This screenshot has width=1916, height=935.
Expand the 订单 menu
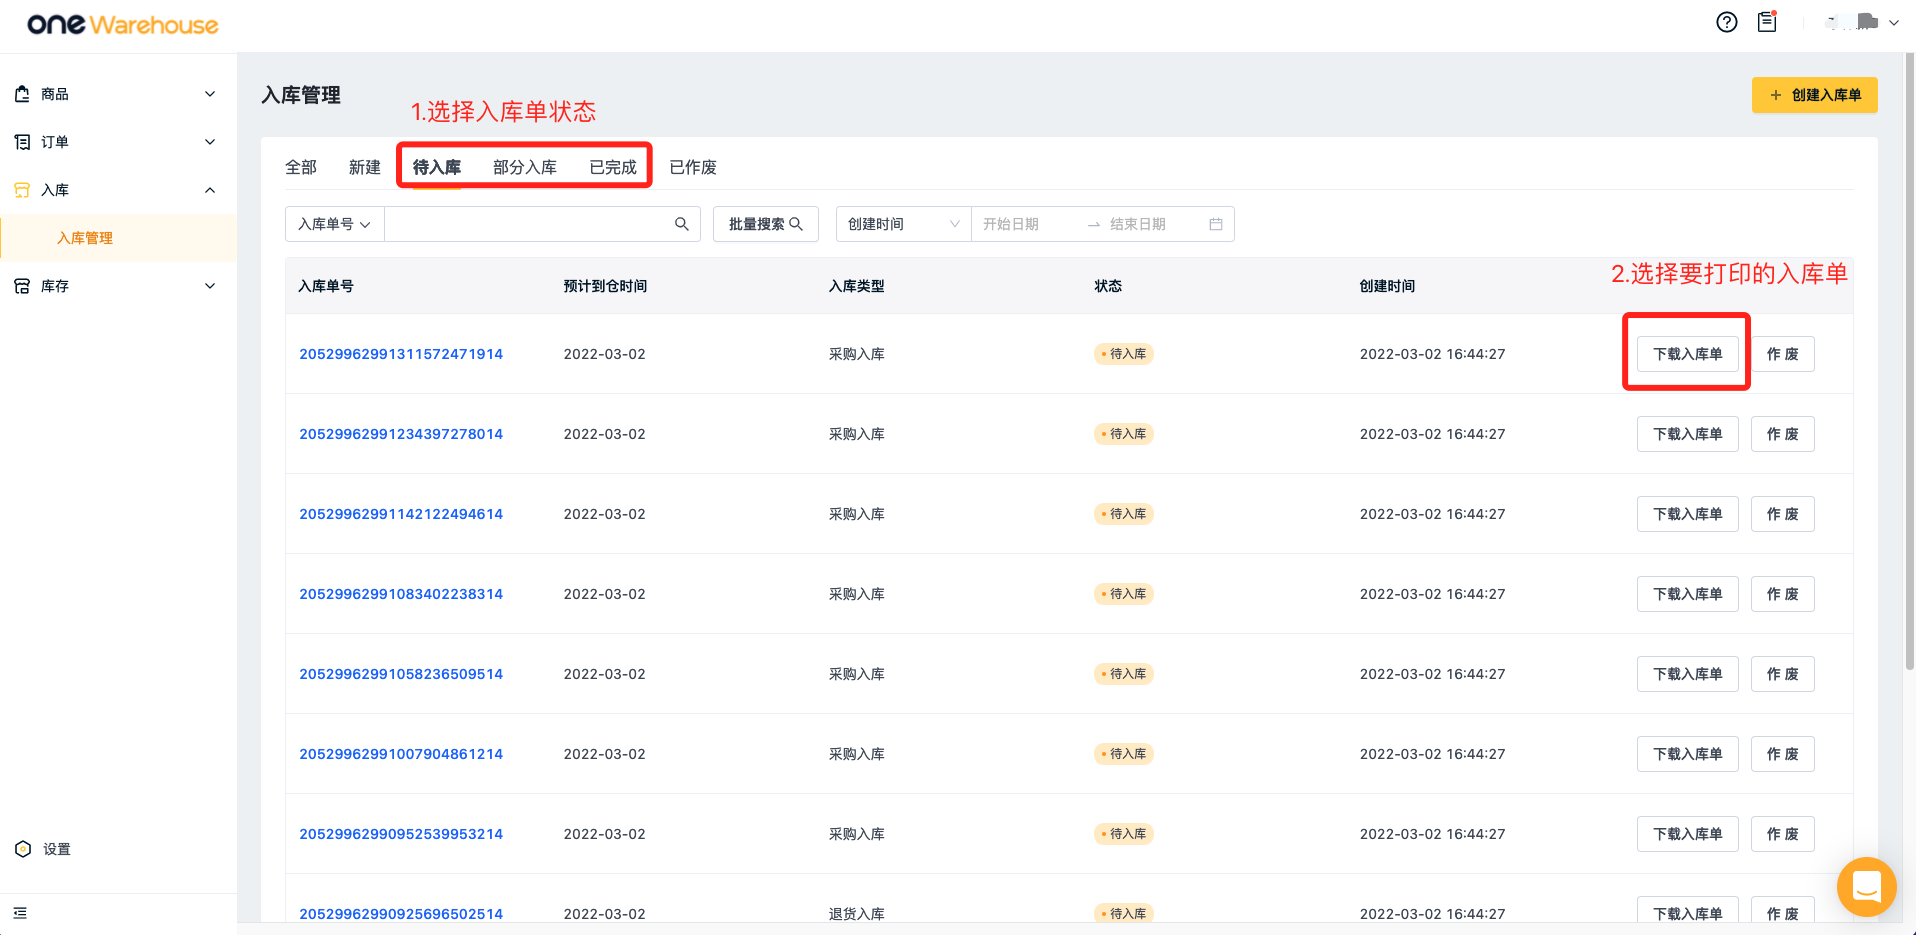pos(210,142)
